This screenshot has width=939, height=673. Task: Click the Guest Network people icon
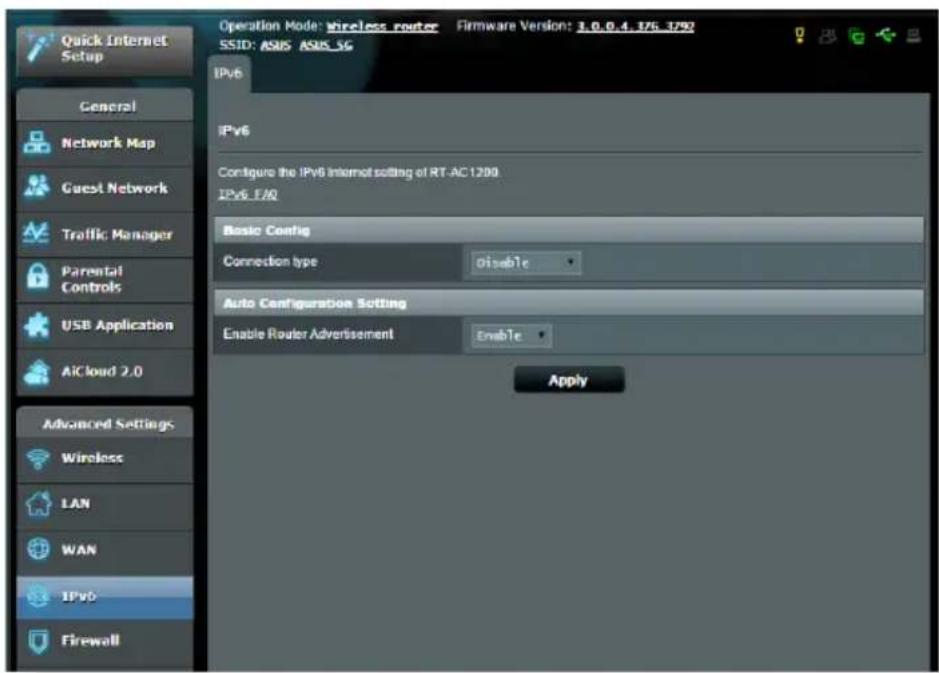37,187
